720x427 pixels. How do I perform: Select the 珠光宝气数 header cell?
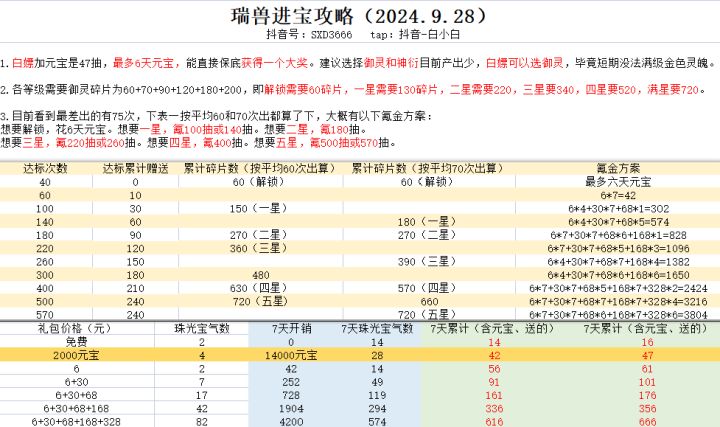pyautogui.click(x=202, y=328)
